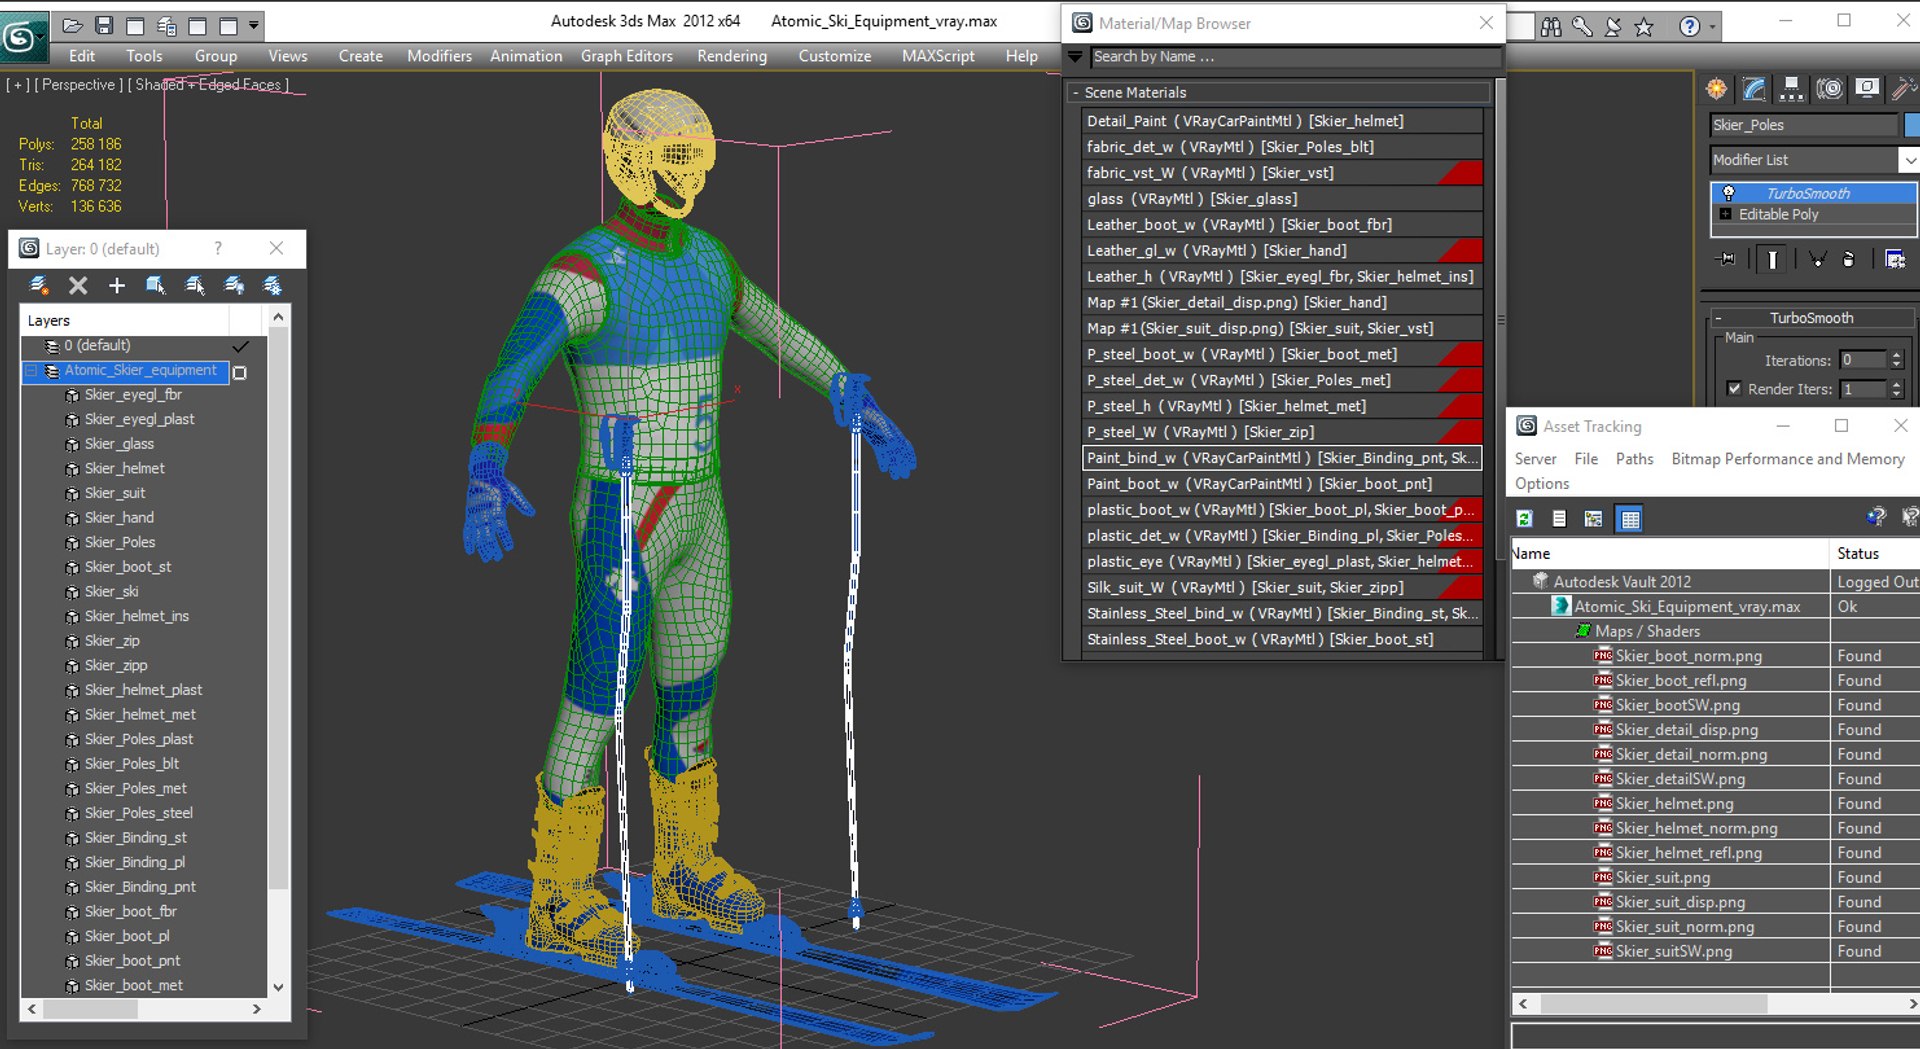Collapse the Scene Materials group
Viewport: 1920px width, 1049px height.
(x=1075, y=93)
